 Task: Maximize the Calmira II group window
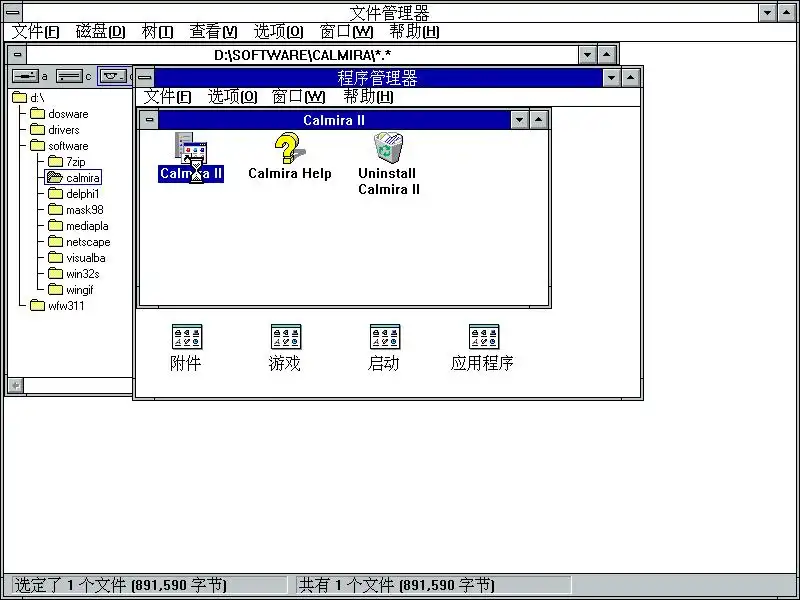coord(539,120)
